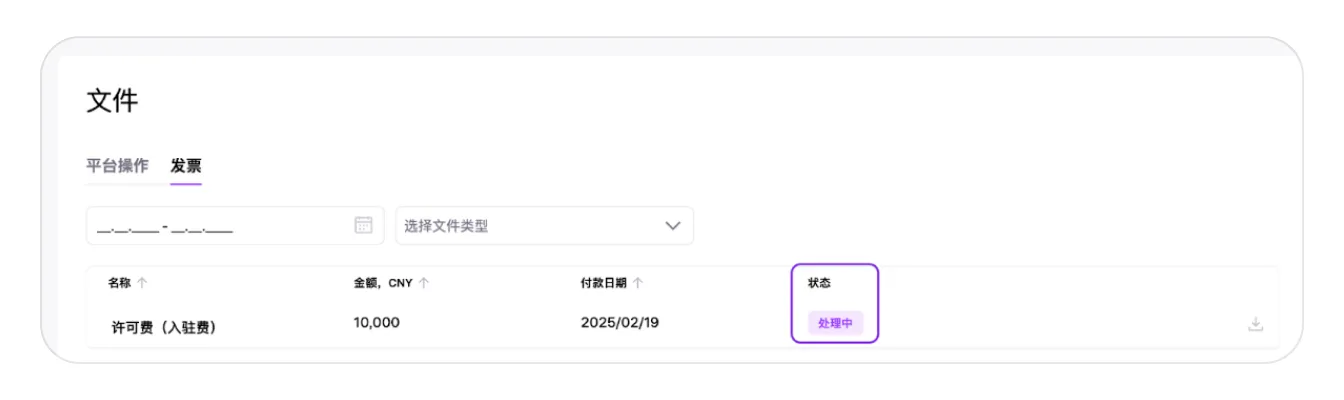The image size is (1344, 400).
Task: Click the sort arrow beside 付款日期
Action: (638, 283)
